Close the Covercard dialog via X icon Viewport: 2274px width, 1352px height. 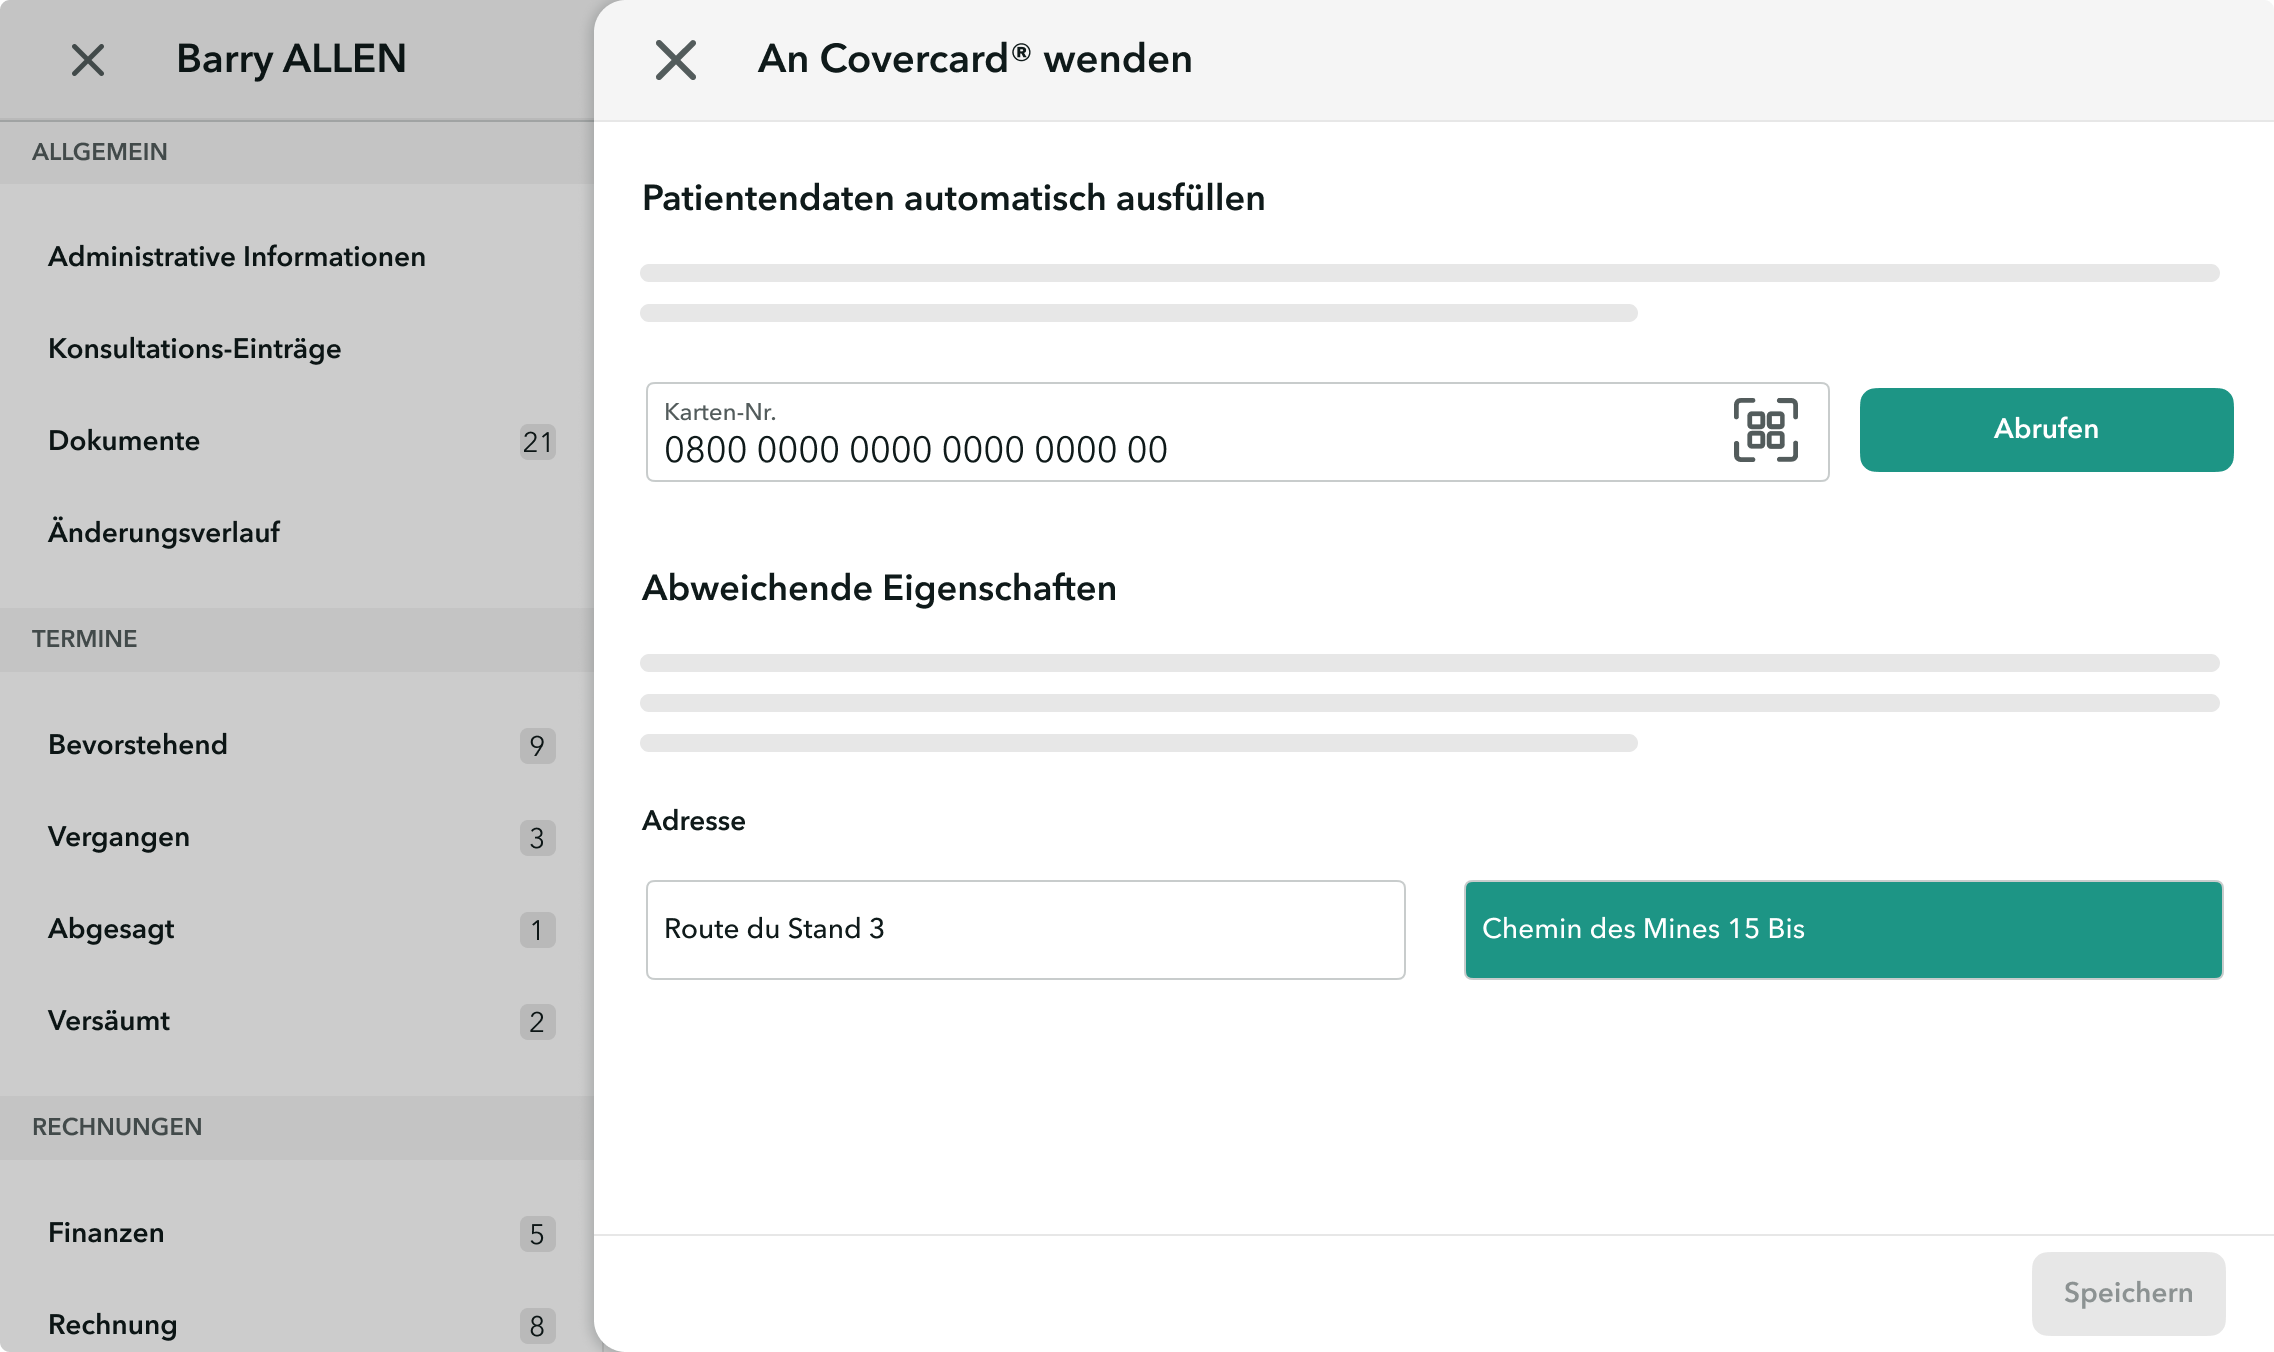tap(675, 60)
